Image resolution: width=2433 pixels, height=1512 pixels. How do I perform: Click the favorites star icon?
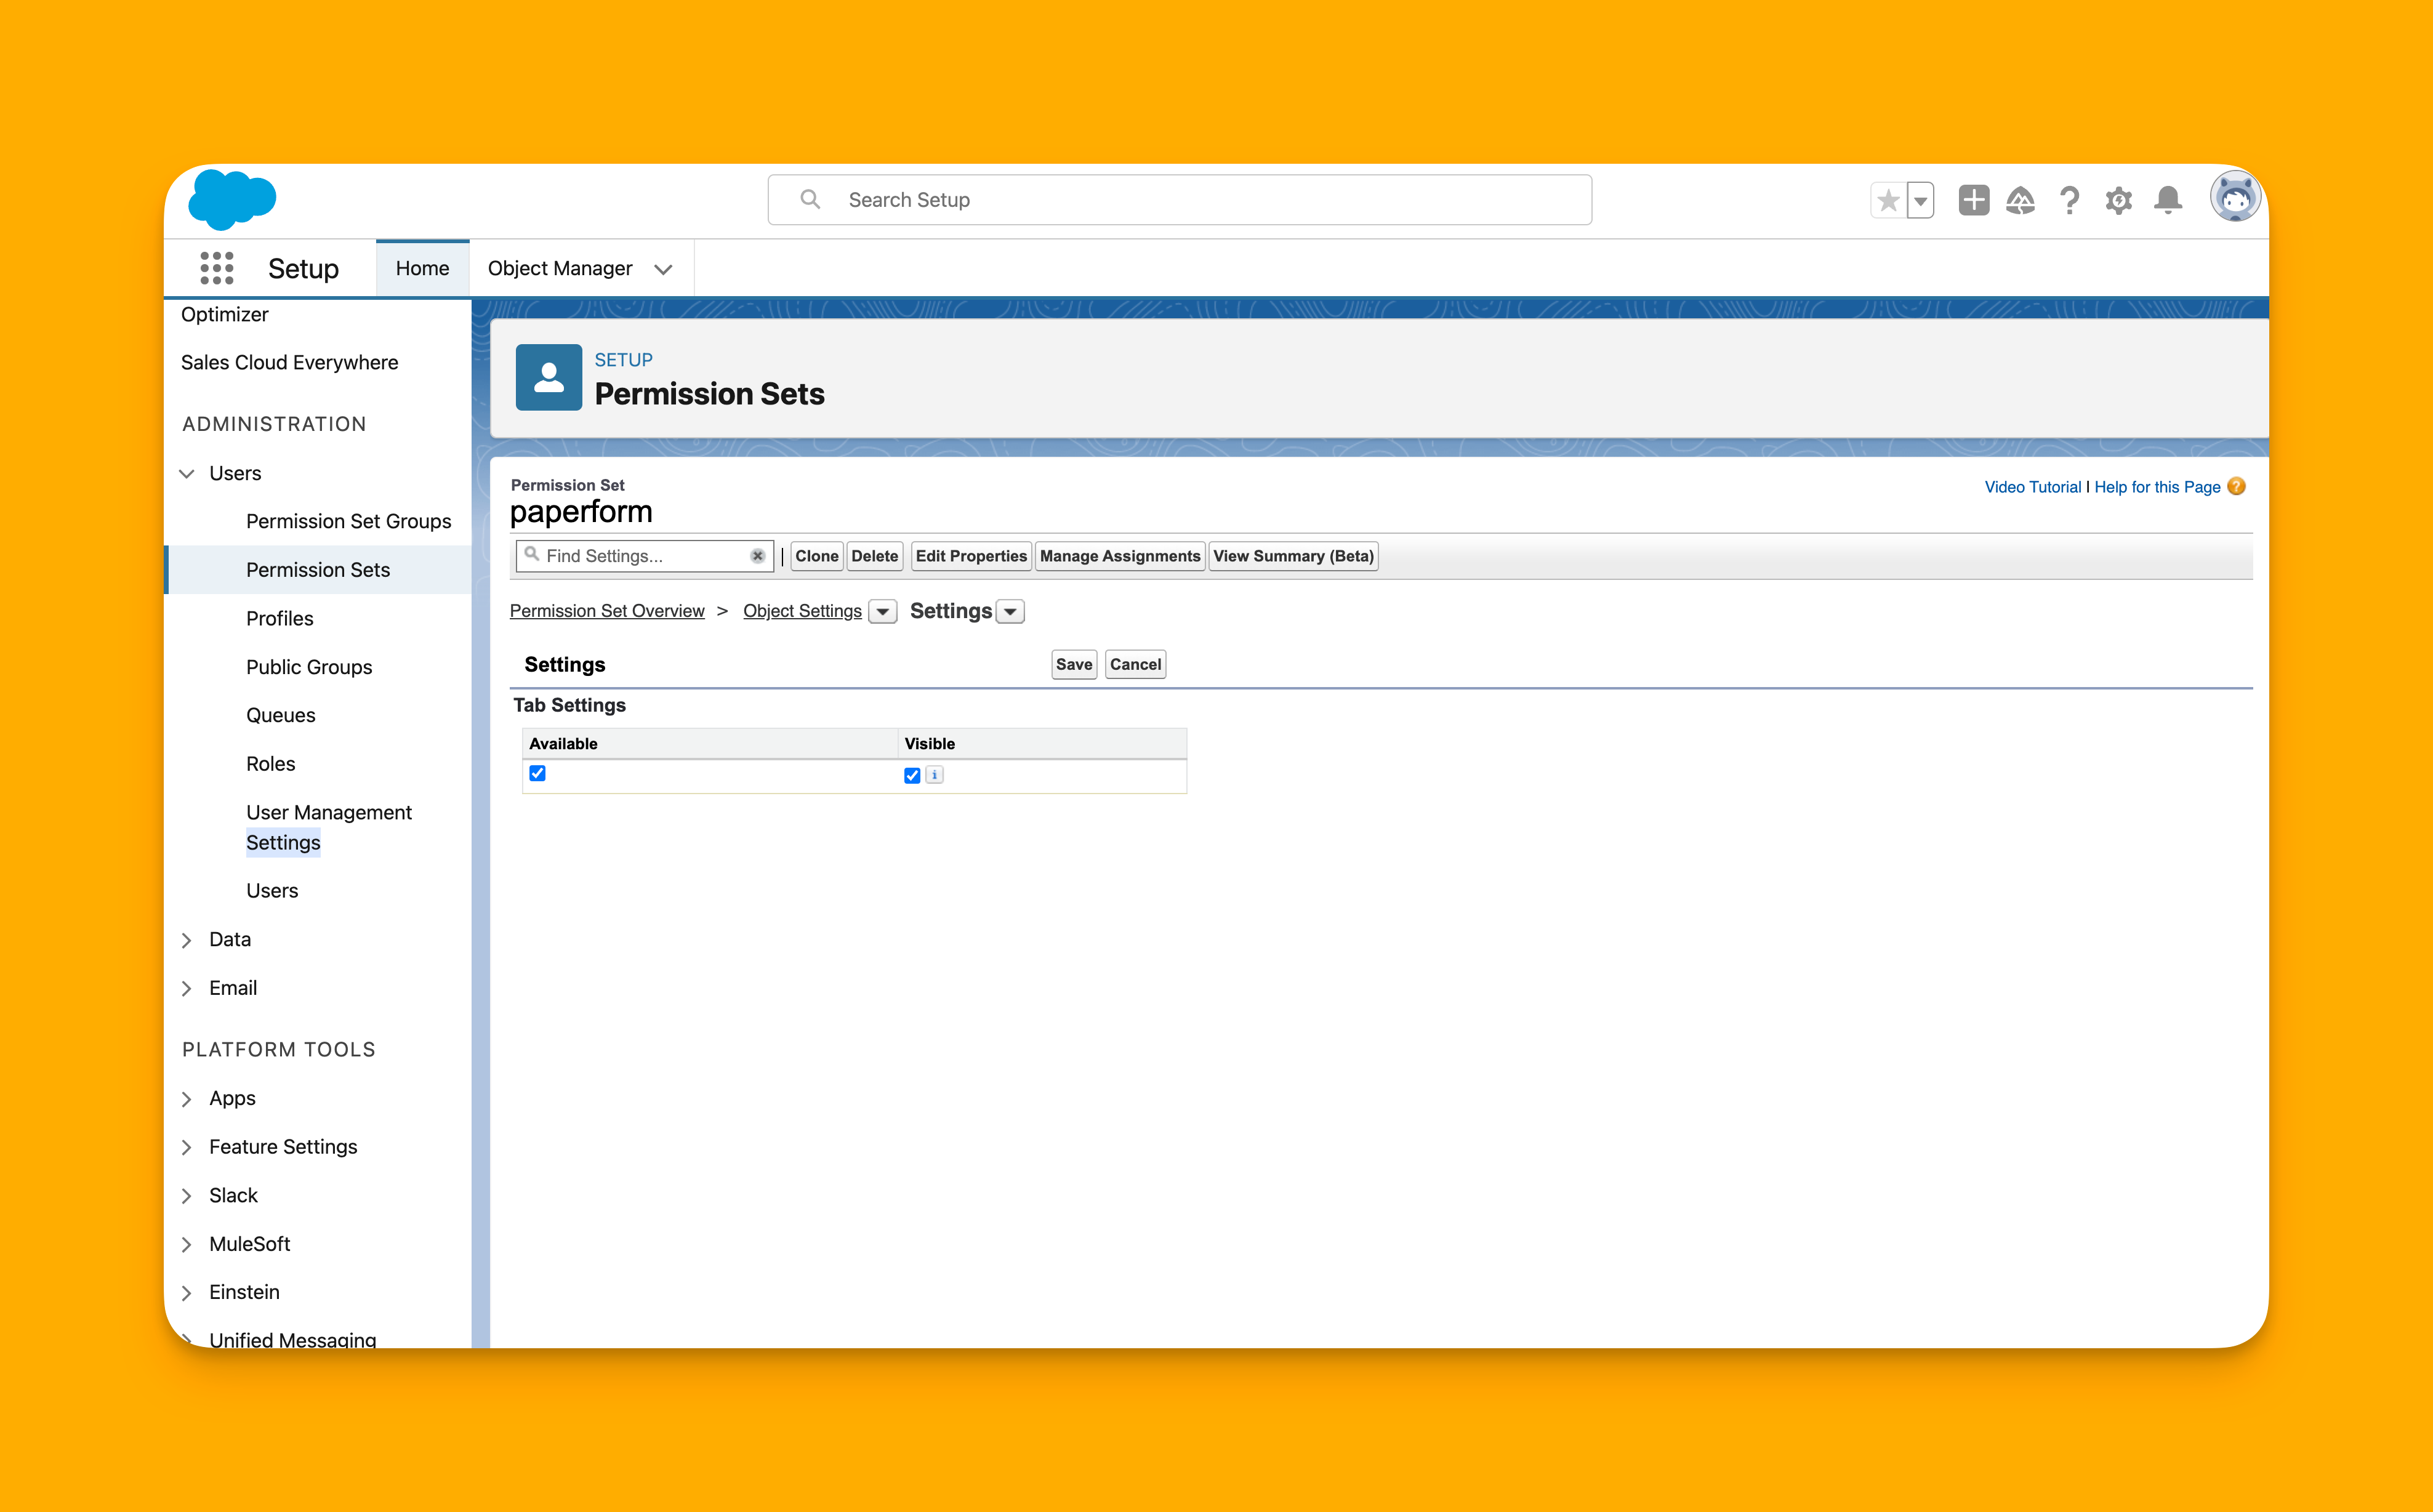[1888, 200]
